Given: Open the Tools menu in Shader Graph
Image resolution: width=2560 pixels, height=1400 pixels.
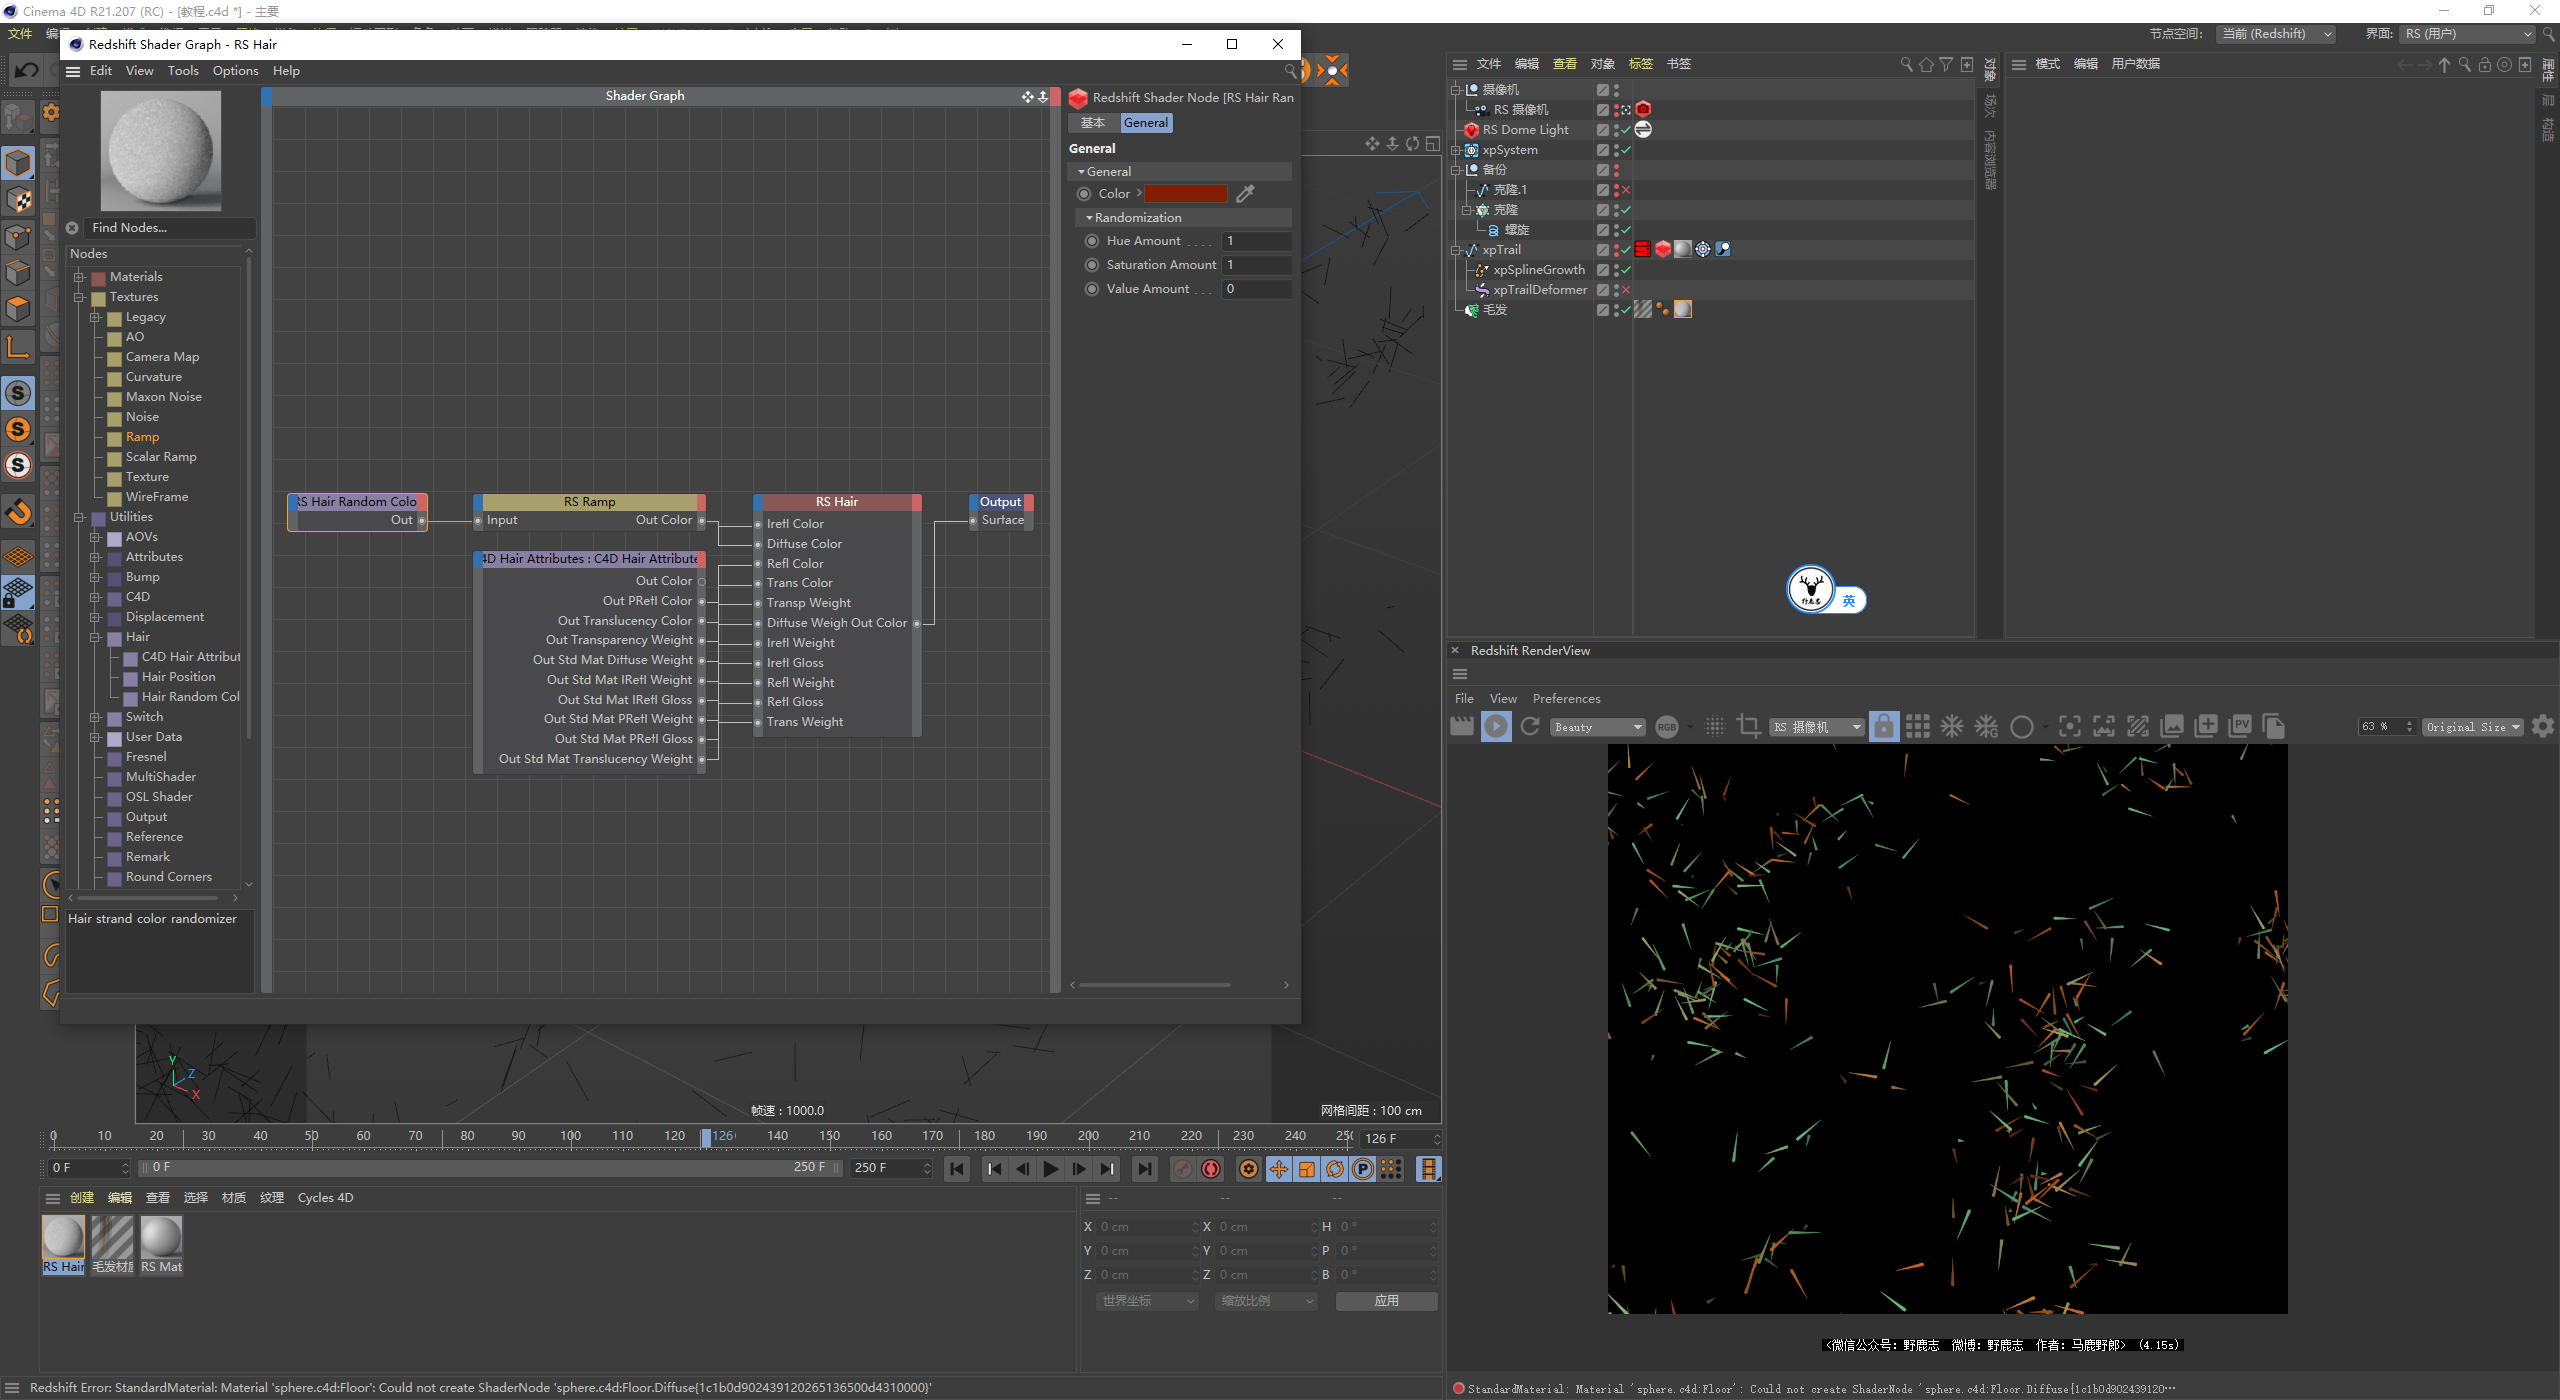Looking at the screenshot, I should (183, 71).
